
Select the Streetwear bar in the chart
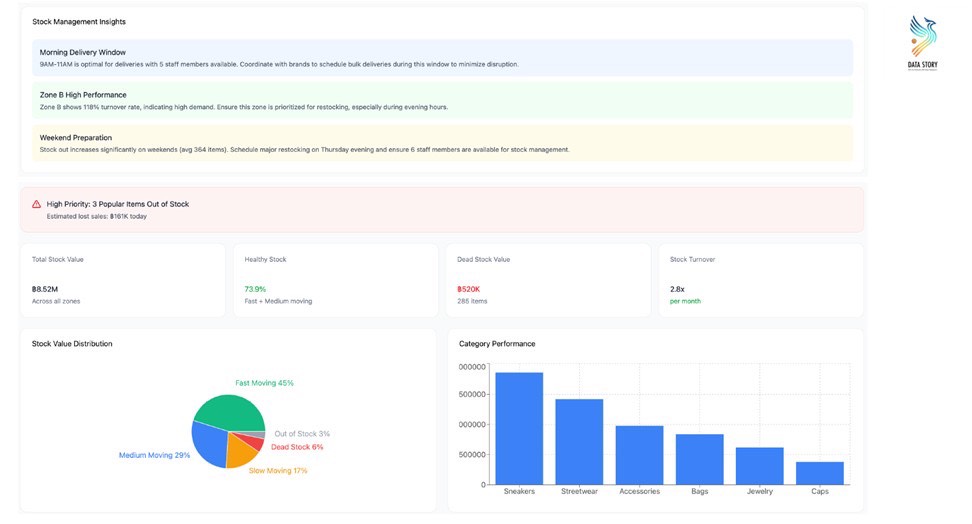click(579, 441)
